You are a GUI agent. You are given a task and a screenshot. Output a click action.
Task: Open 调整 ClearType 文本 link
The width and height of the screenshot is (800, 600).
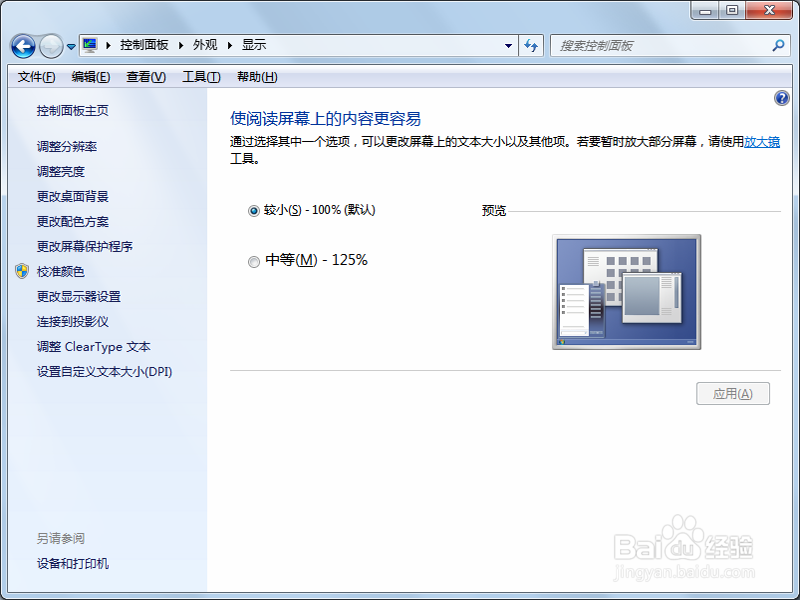pos(94,347)
